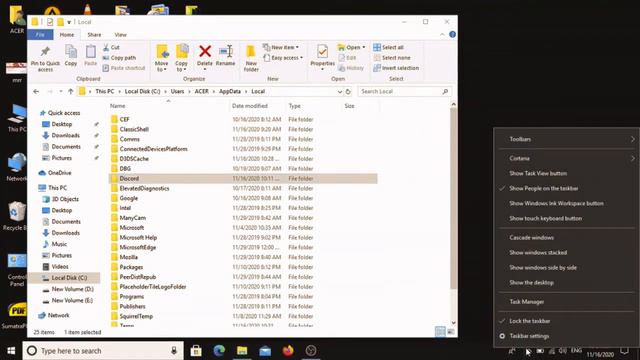This screenshot has width=640, height=360.
Task: Click the Windows Start button
Action: coord(11,351)
